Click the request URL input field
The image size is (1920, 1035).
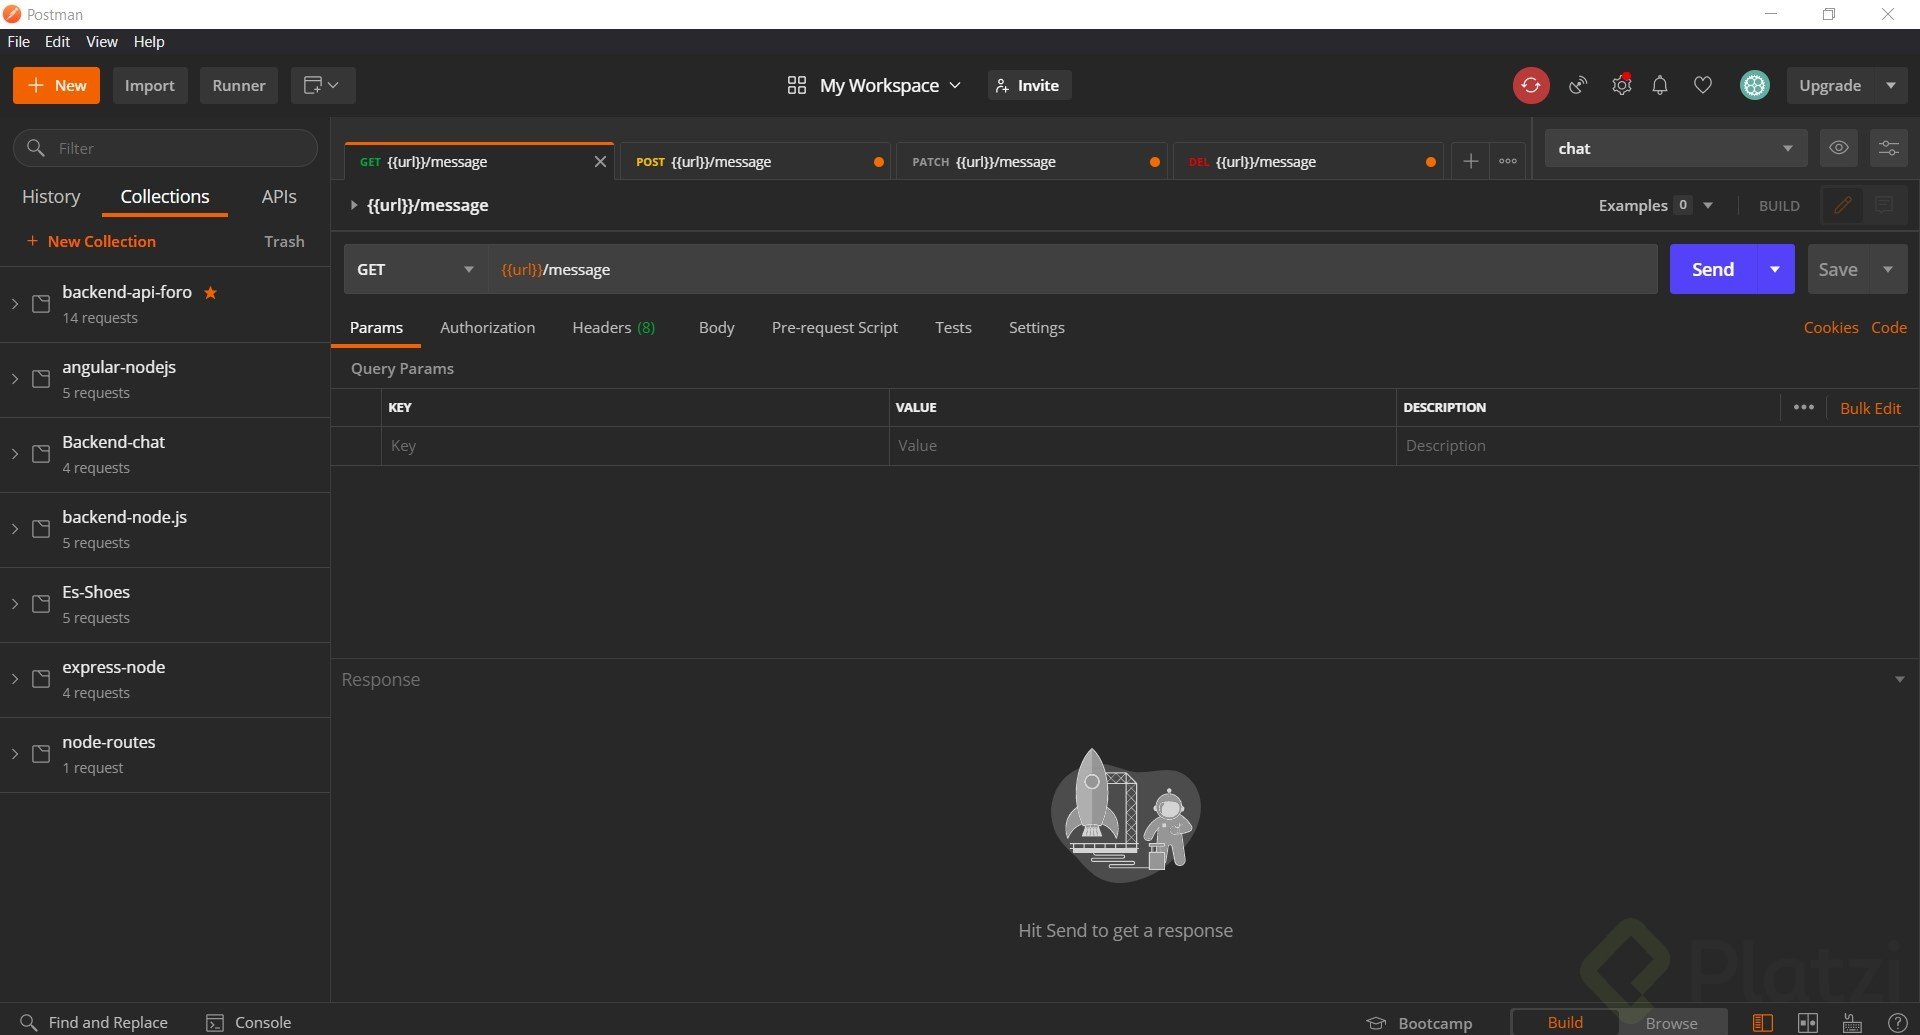(x=1072, y=270)
